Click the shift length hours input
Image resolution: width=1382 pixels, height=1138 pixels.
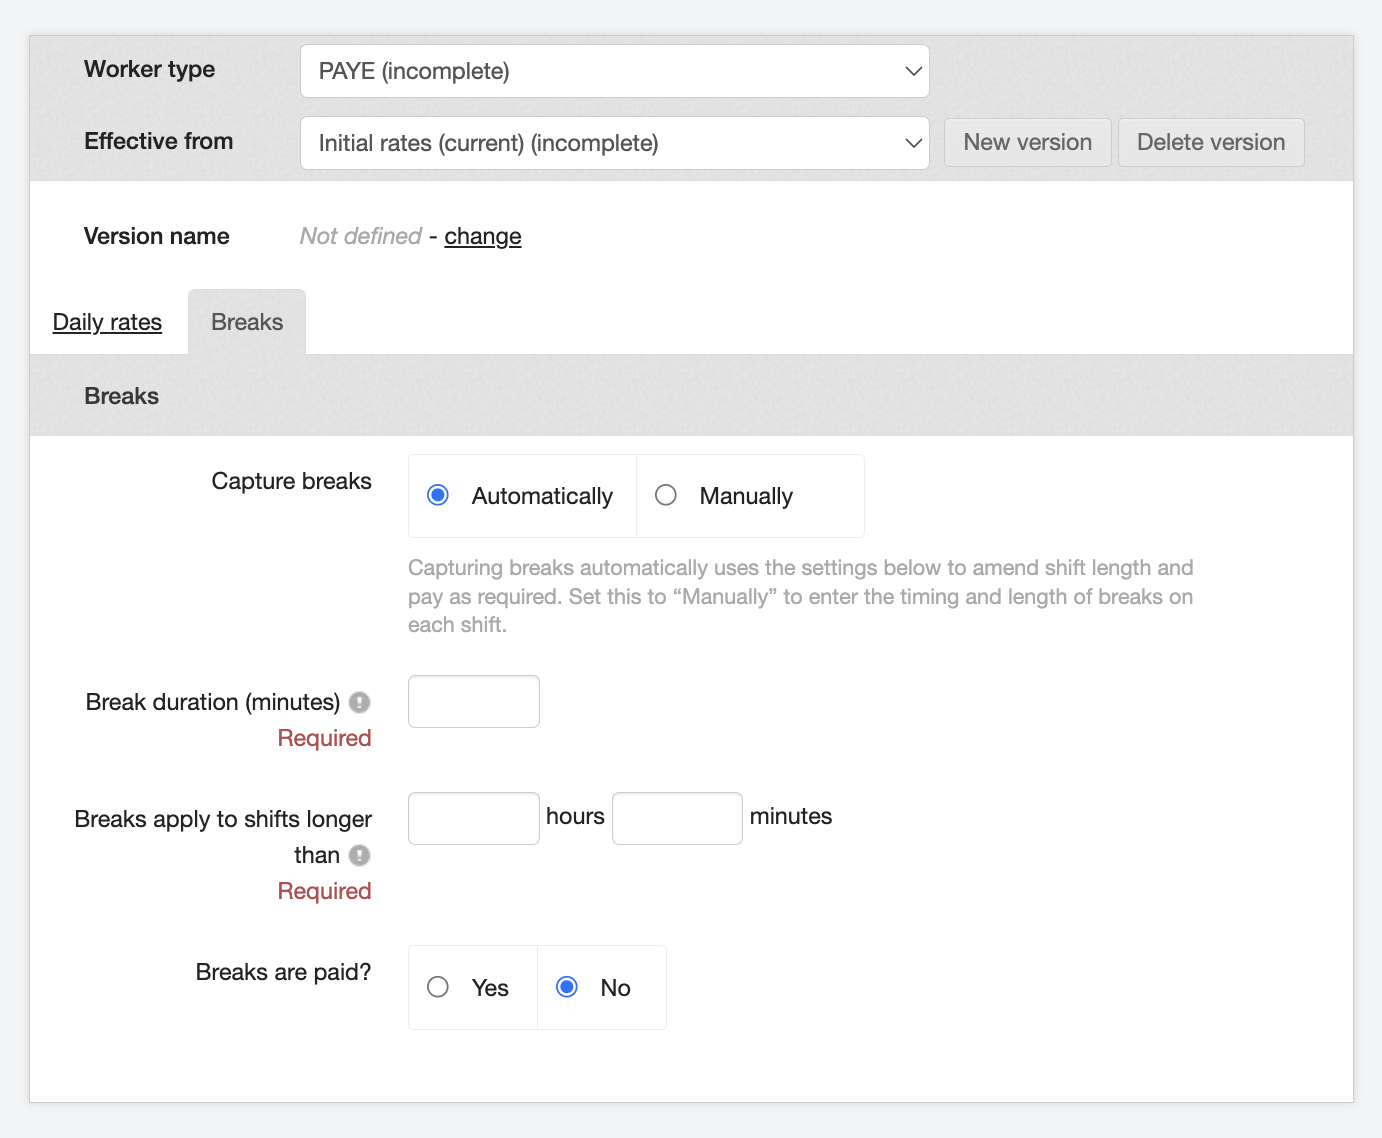pos(474,818)
